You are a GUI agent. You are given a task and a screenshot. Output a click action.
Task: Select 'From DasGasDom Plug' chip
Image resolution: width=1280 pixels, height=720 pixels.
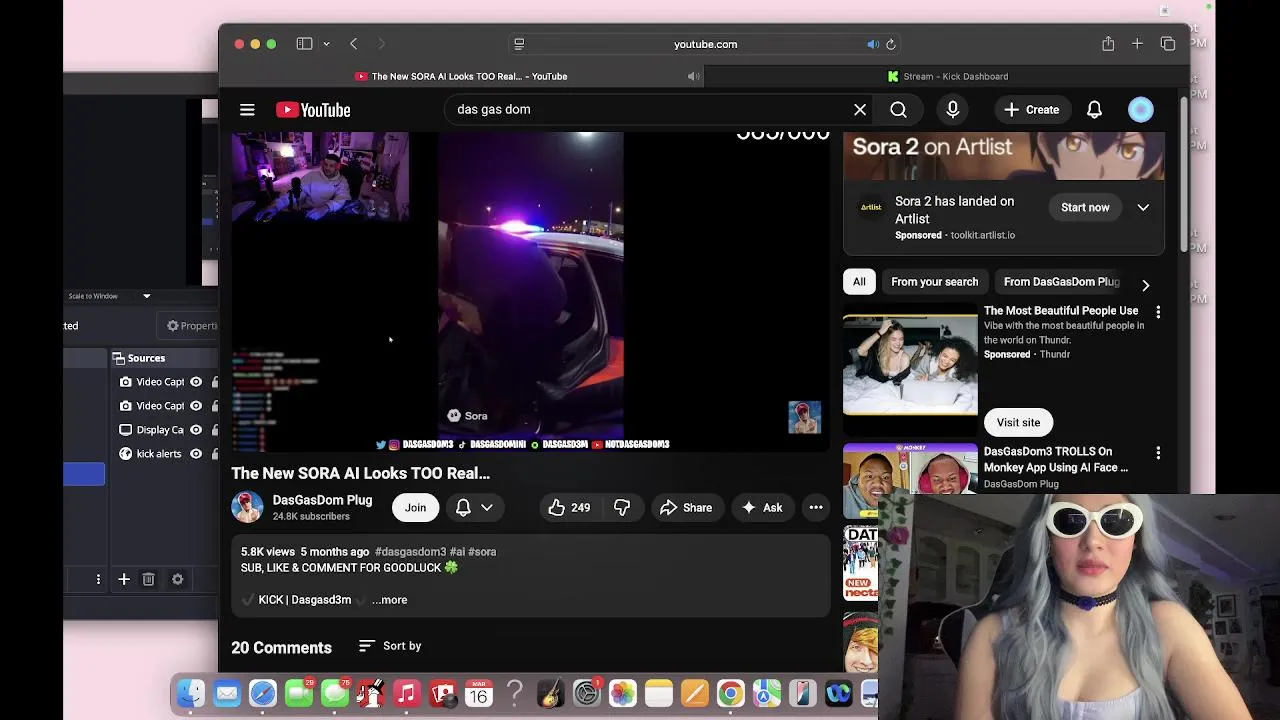pos(1061,282)
